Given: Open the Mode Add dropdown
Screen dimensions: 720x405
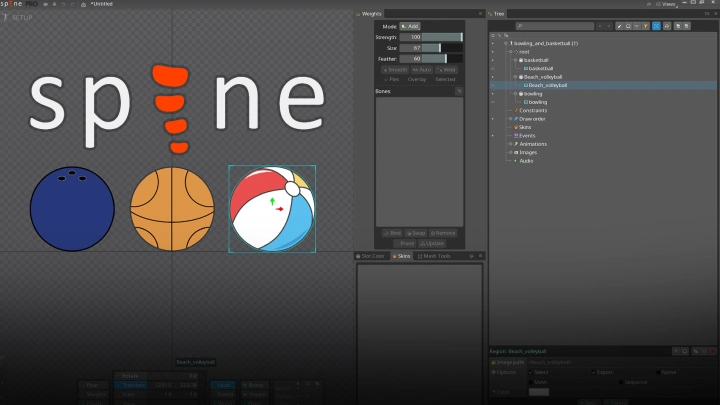Looking at the screenshot, I should tap(410, 26).
